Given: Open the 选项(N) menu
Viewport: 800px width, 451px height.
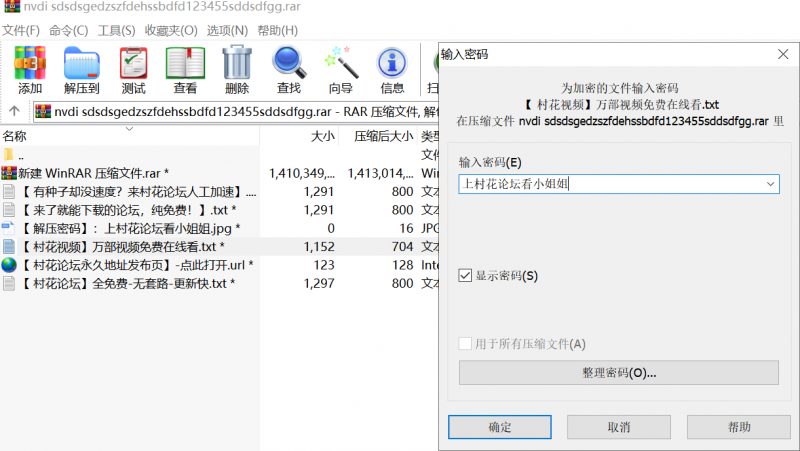Looking at the screenshot, I should pos(227,31).
